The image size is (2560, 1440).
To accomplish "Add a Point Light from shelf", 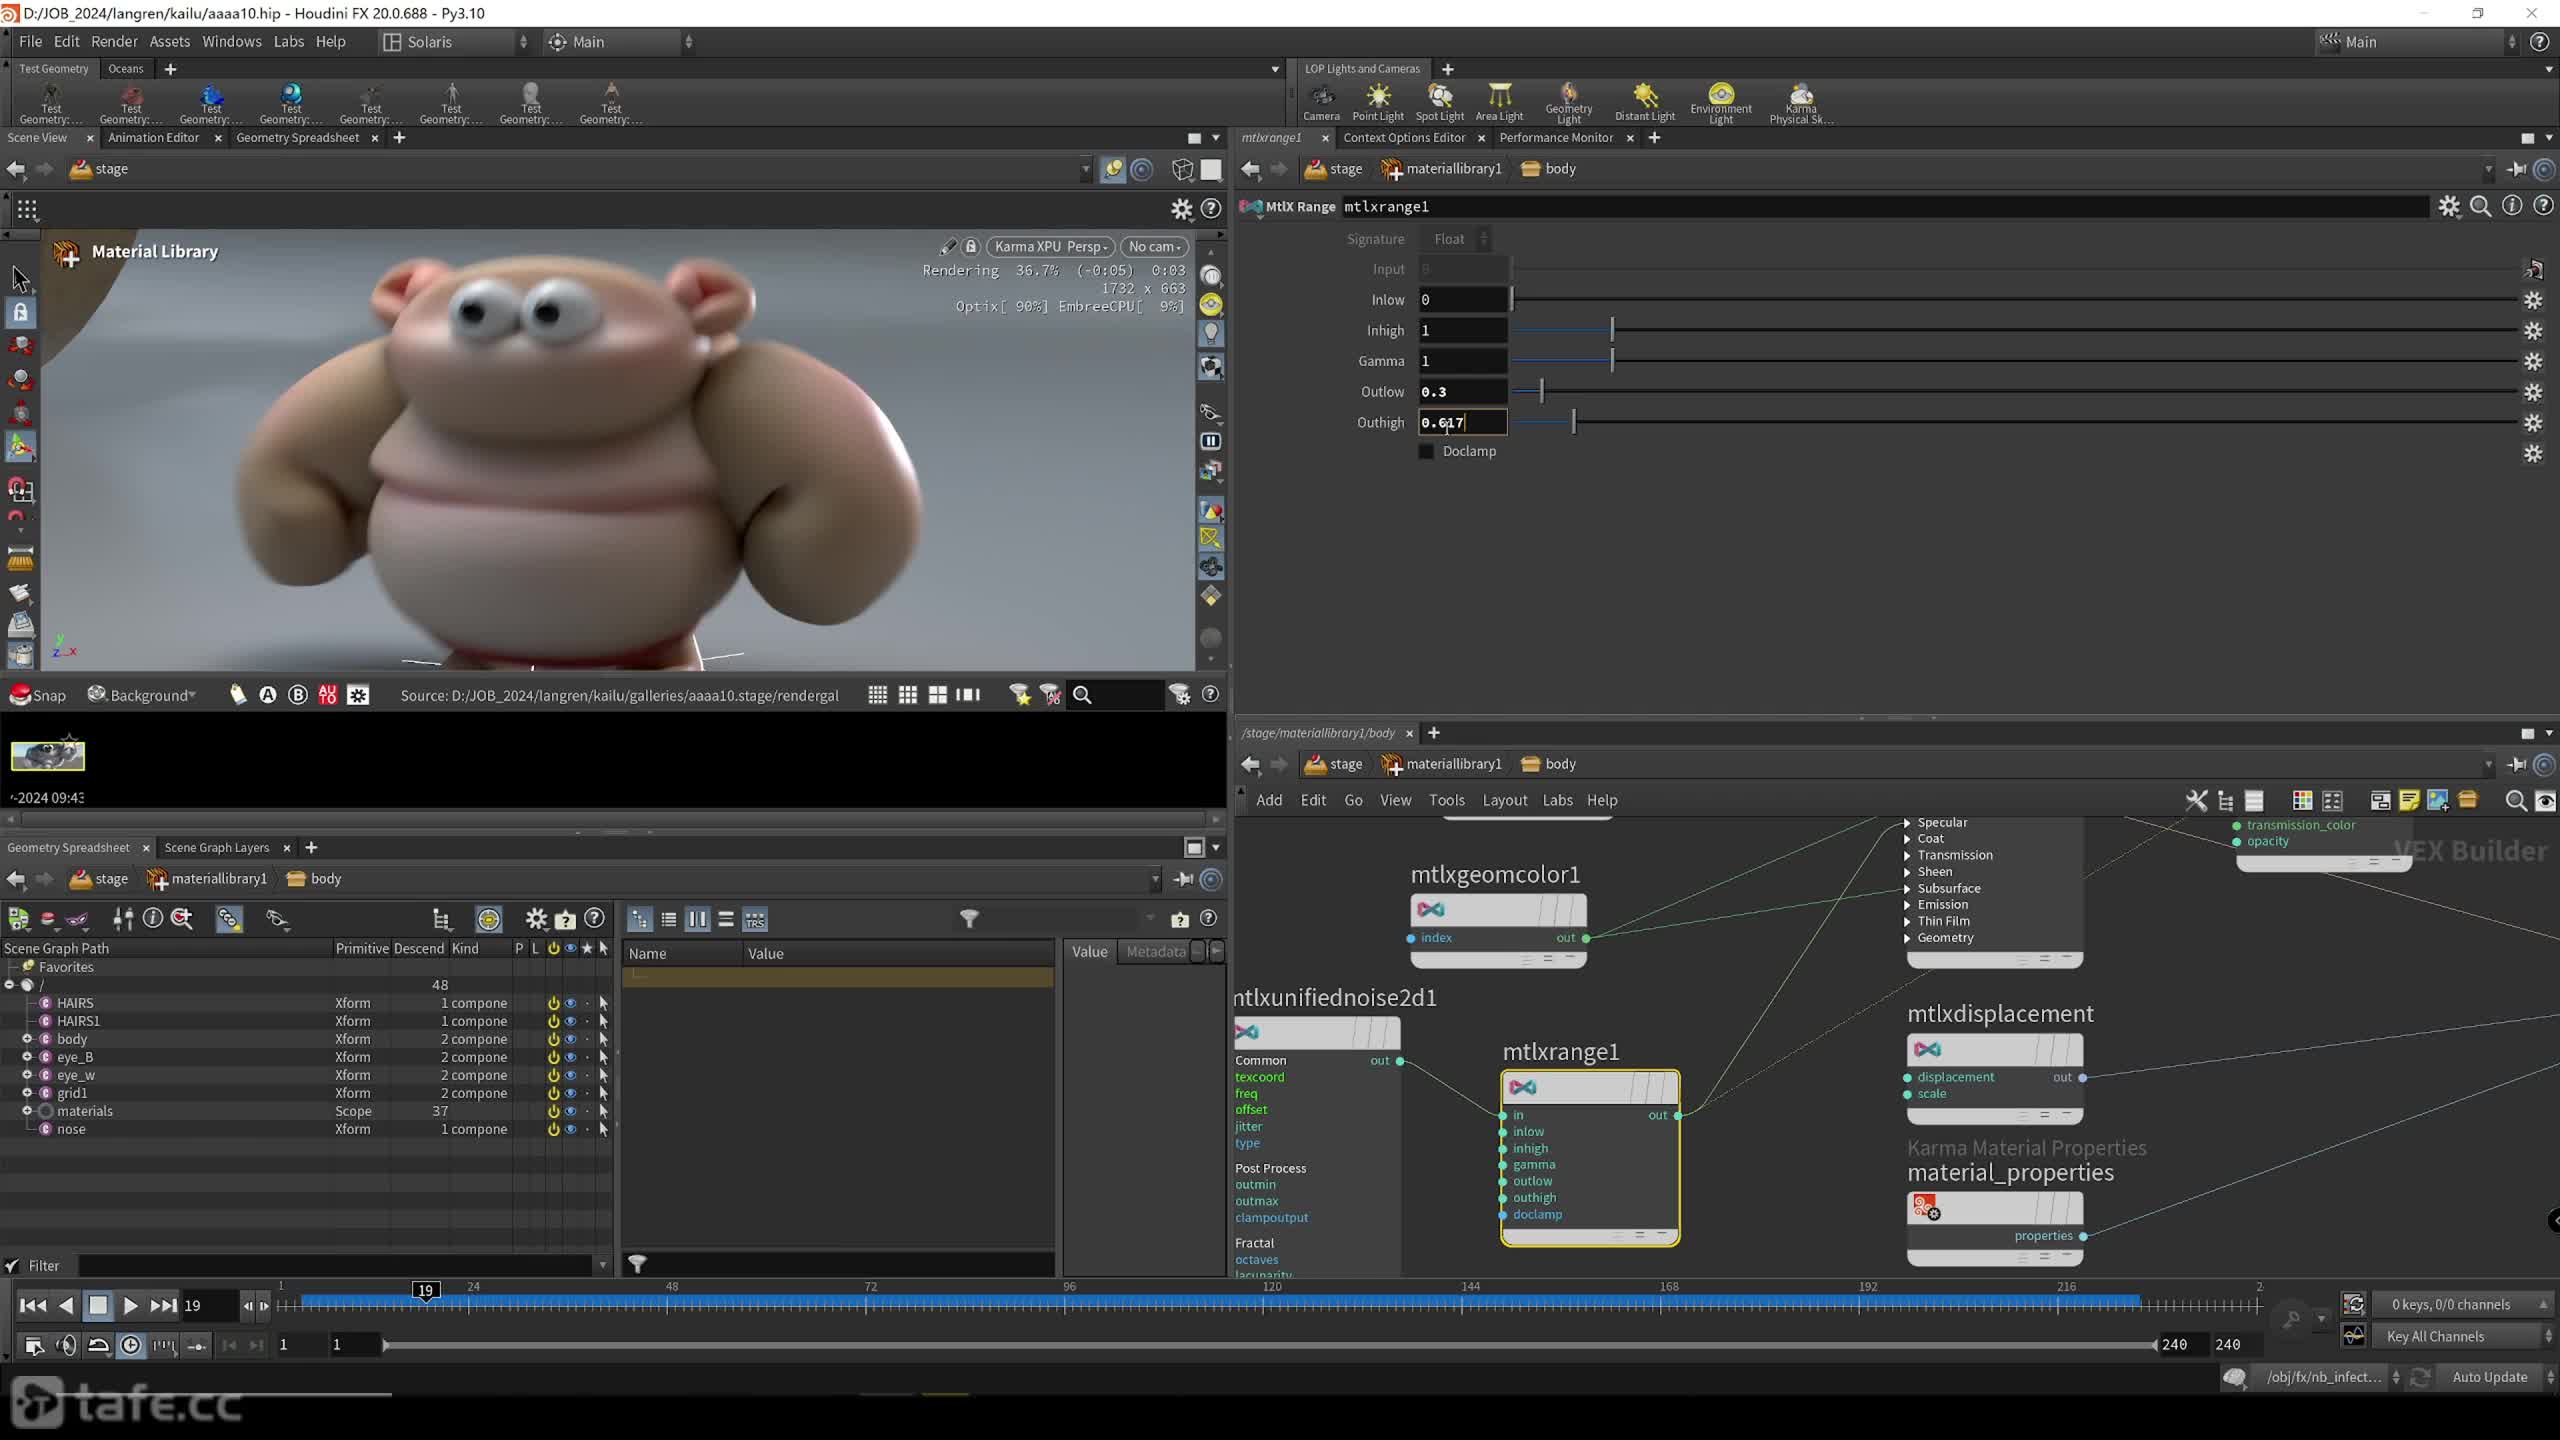I will [1378, 102].
